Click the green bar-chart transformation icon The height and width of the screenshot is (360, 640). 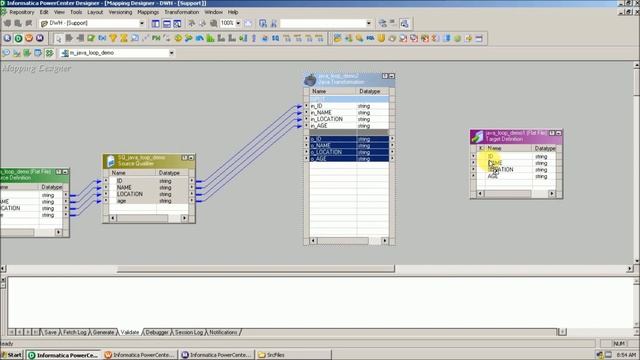coord(210,38)
